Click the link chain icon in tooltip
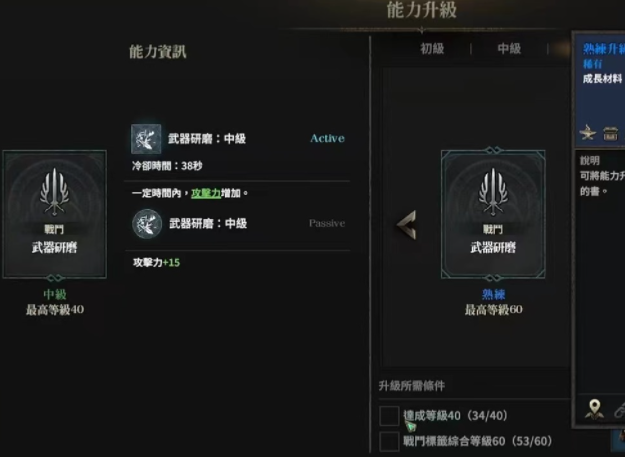625x457 pixels. 619,410
